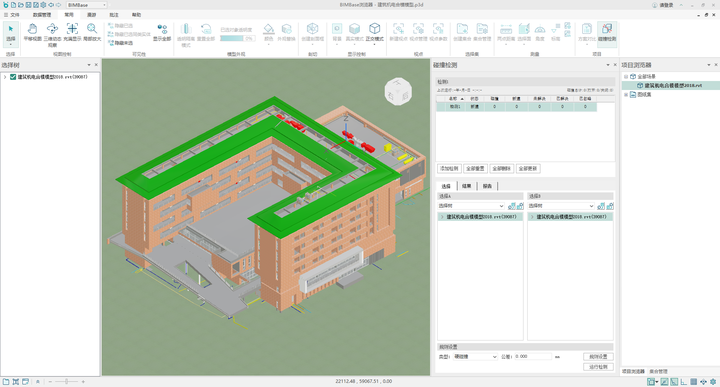Expand the model node under 选择B
Image resolution: width=720 pixels, height=387 pixels.
click(x=532, y=217)
